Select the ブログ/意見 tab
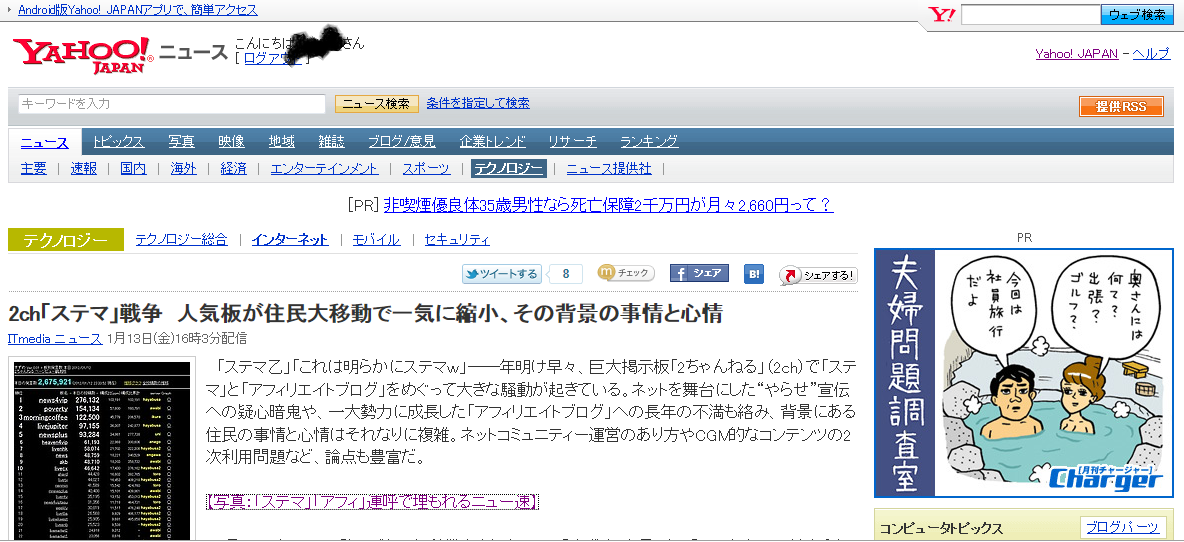Screen dimensions: 1184x542 [402, 141]
